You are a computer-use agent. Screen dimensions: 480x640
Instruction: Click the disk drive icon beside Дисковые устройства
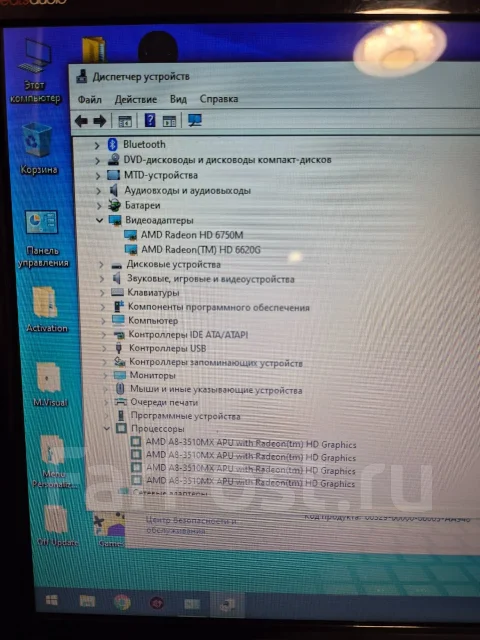117,266
